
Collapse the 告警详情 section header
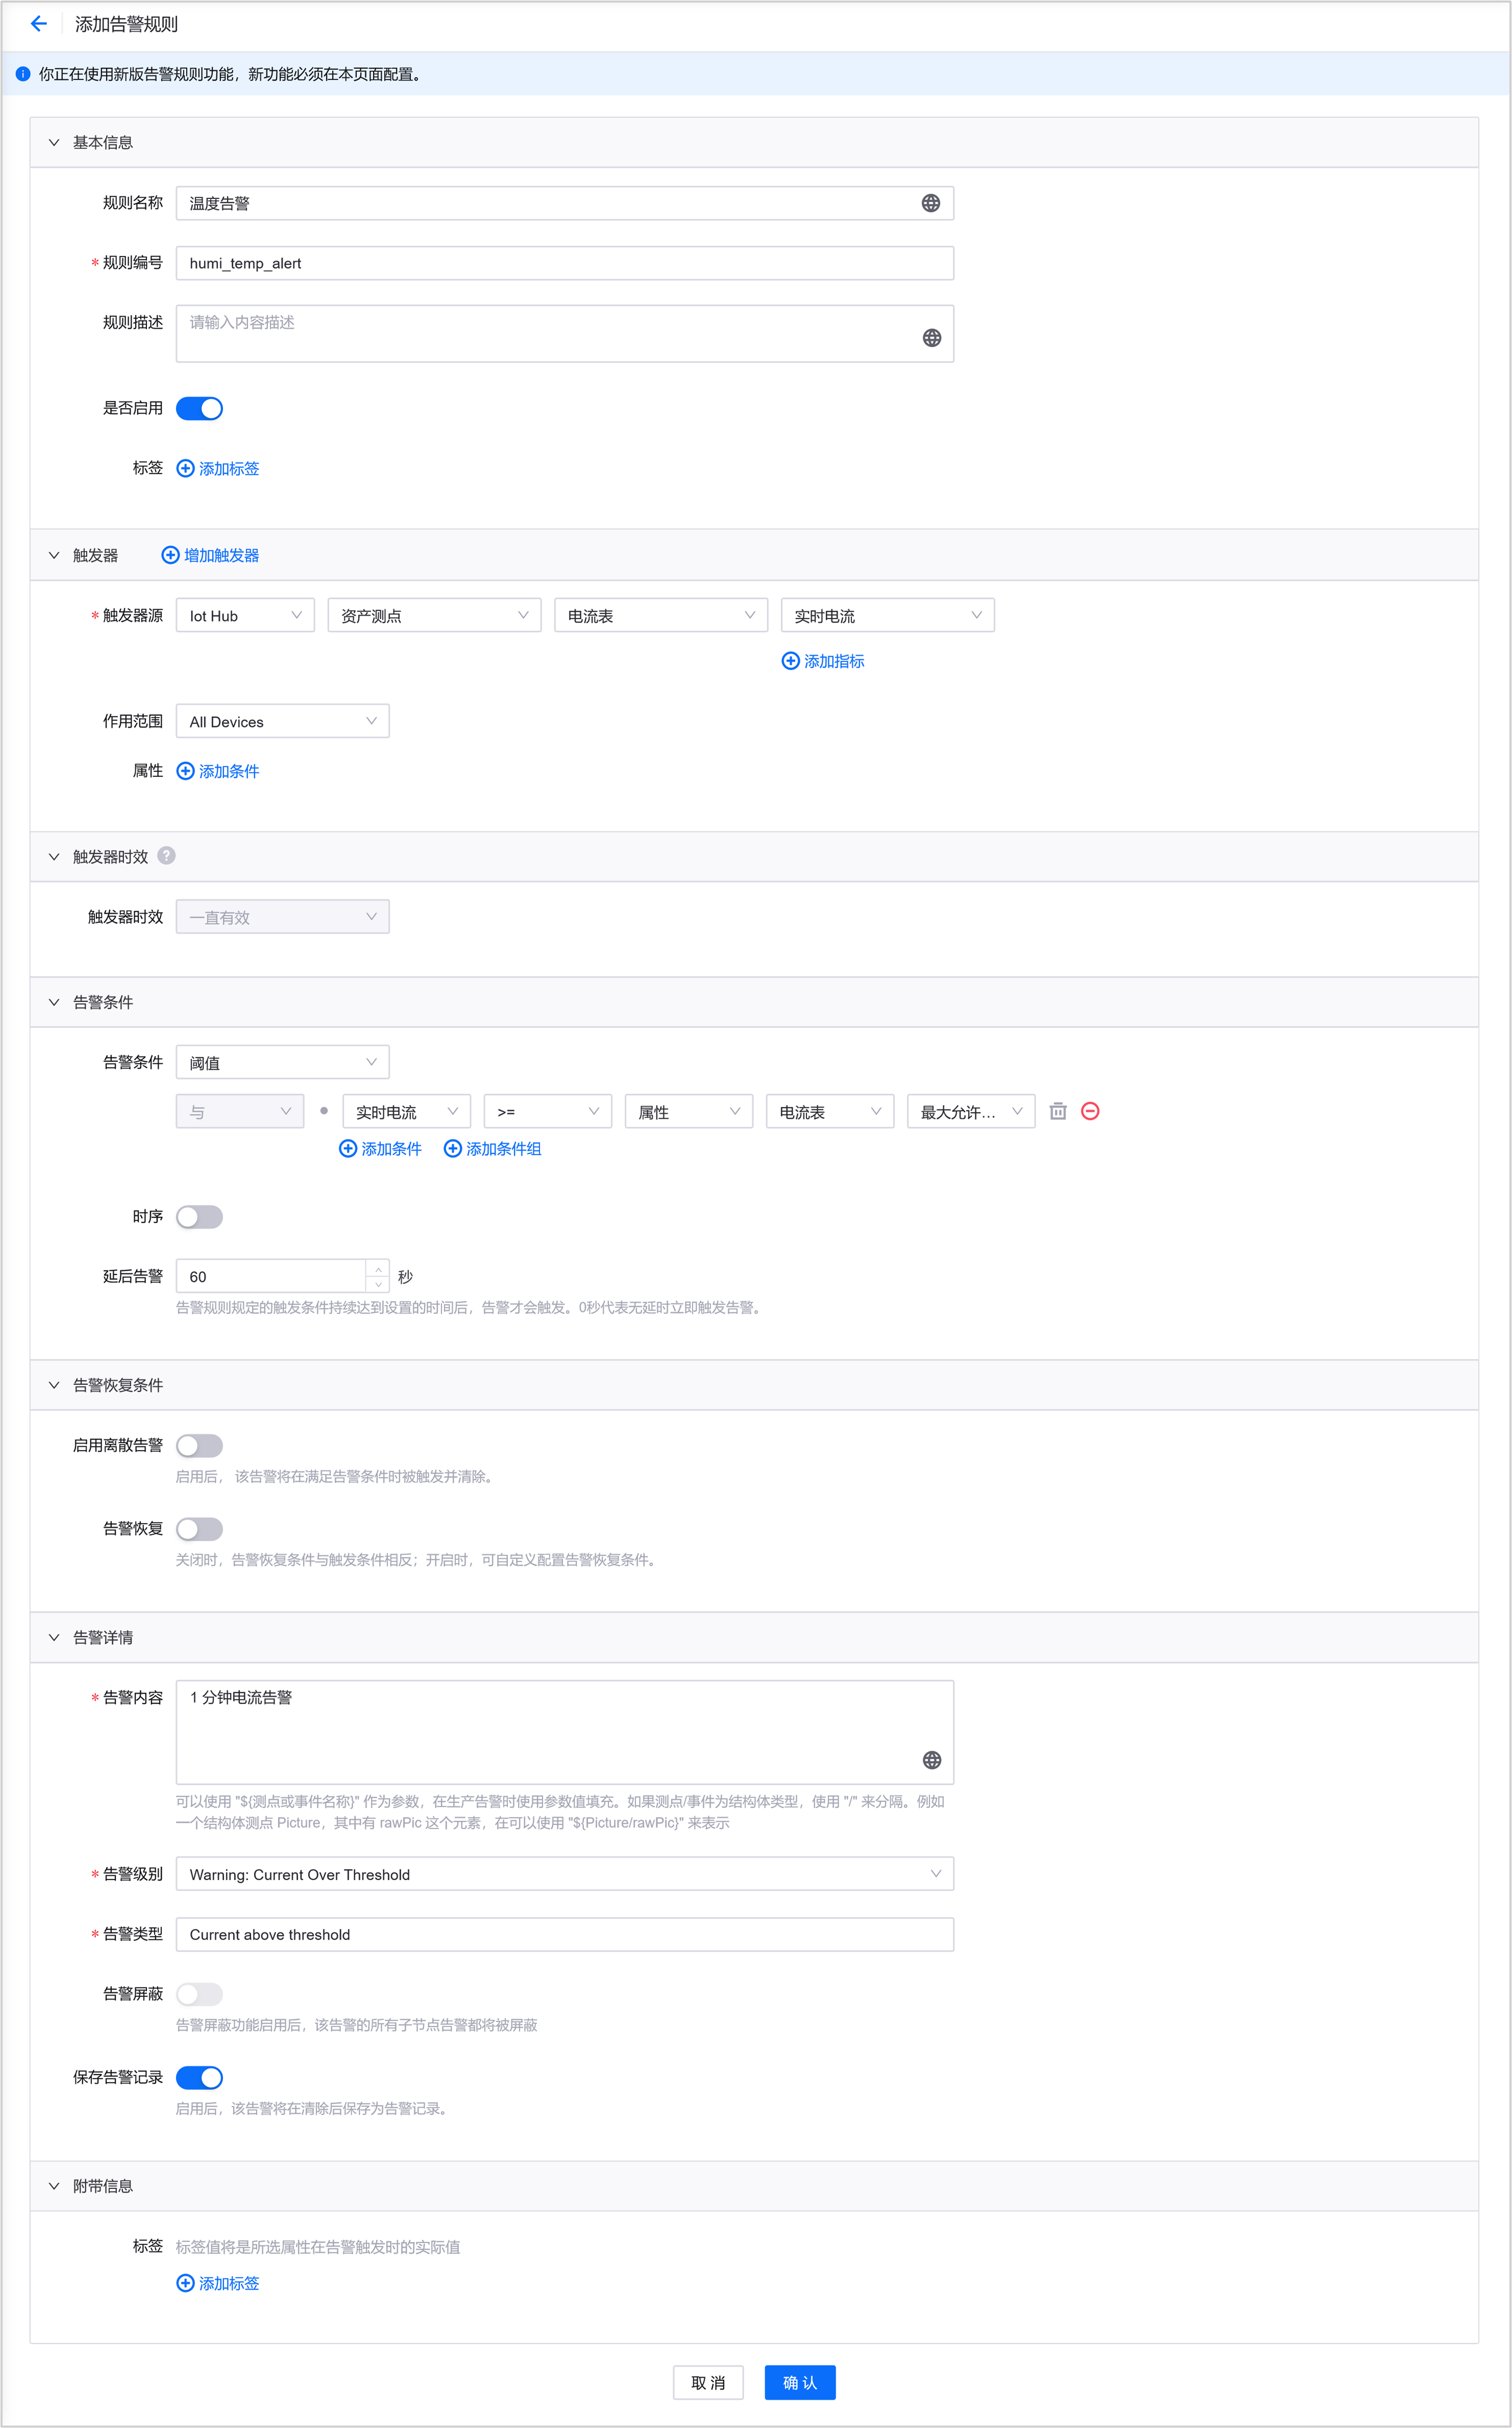coord(54,1637)
